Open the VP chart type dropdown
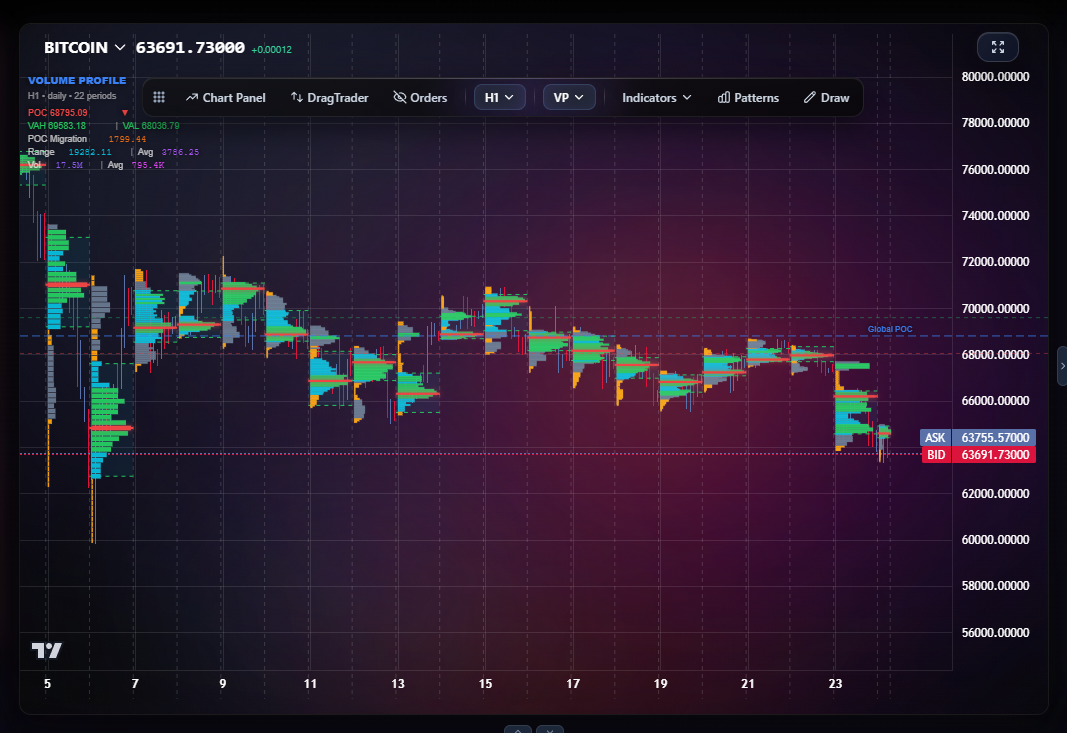 coord(569,97)
